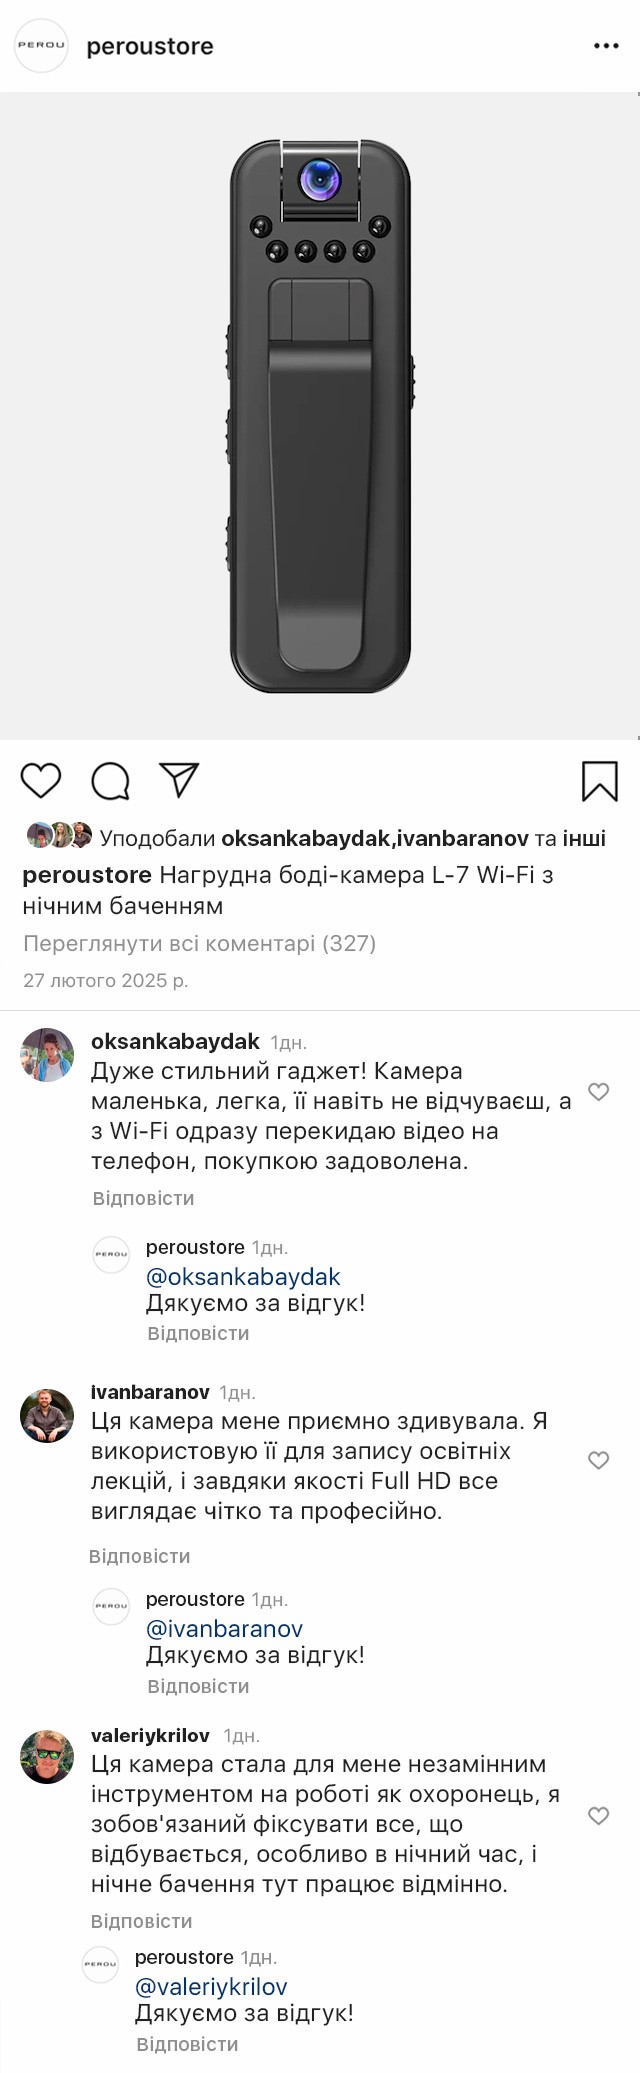
Task: Open the @oksankabaydak mention link
Action: pos(243,1277)
